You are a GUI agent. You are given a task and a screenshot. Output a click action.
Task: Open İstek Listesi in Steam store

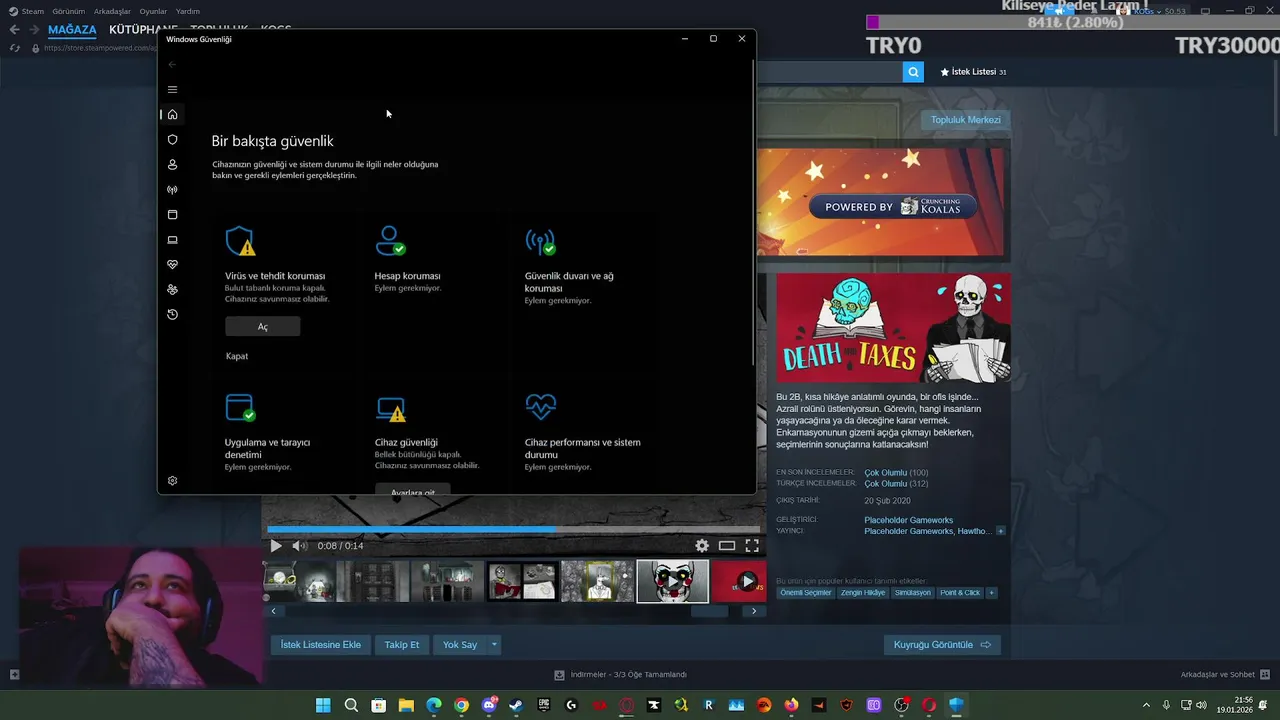[973, 72]
